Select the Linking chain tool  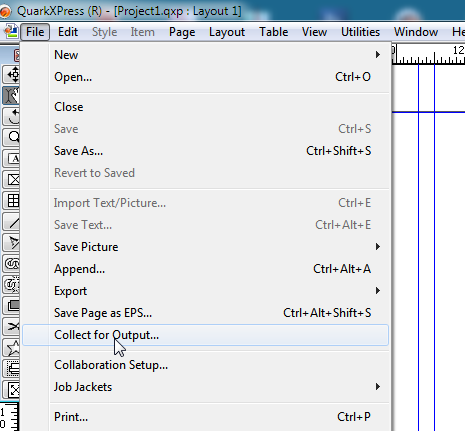12,263
